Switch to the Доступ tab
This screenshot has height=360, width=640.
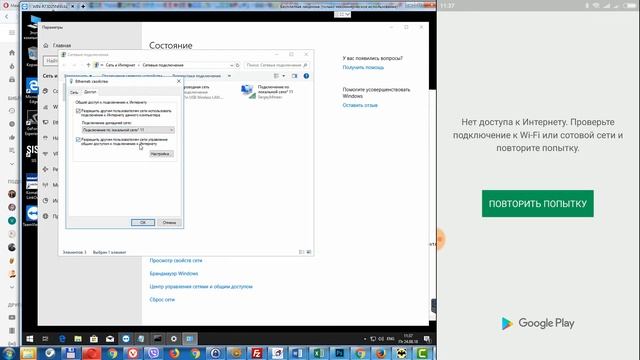[90, 92]
